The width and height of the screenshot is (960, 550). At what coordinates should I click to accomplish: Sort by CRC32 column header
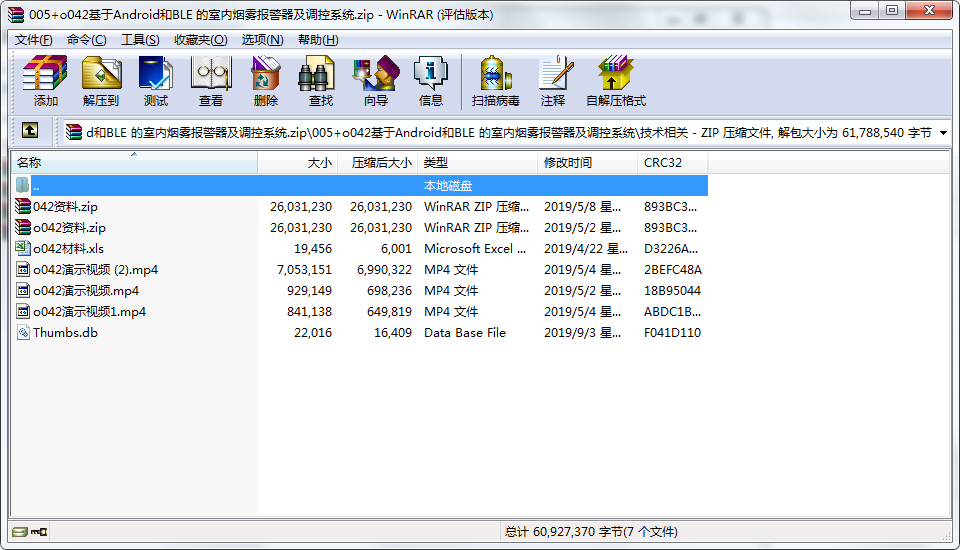pos(672,162)
